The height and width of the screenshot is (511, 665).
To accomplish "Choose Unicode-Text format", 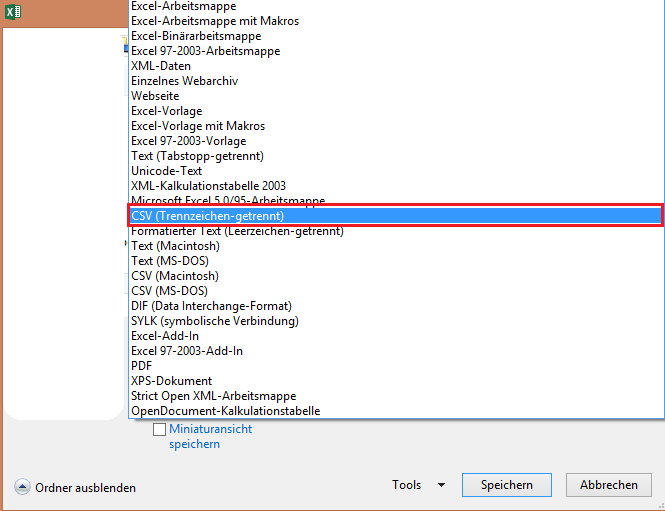I will click(x=396, y=171).
